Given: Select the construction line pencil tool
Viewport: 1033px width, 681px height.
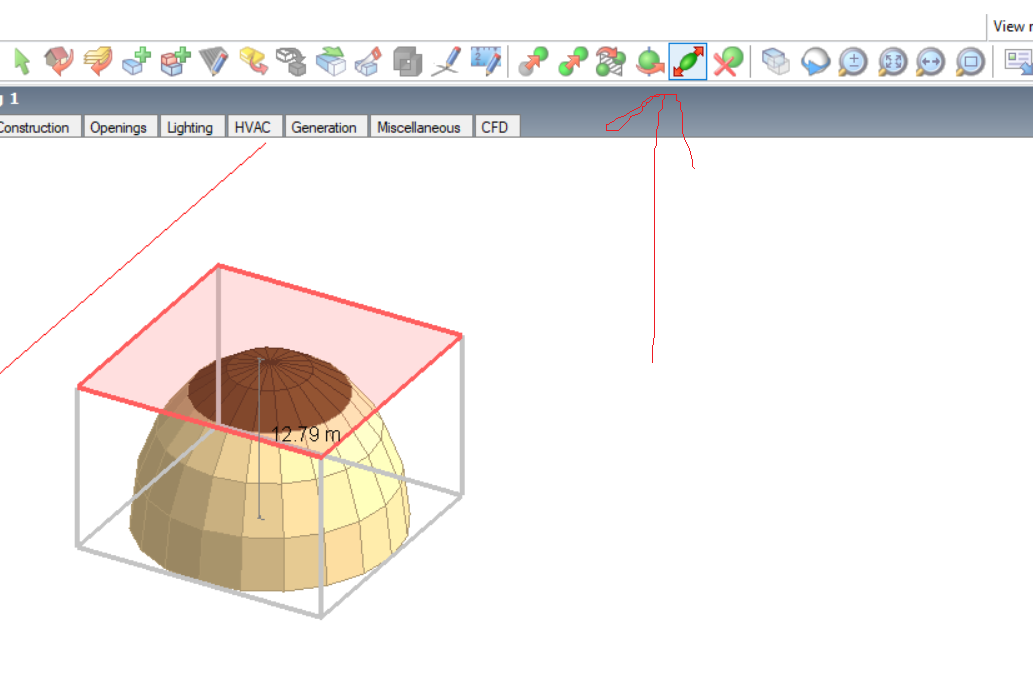Looking at the screenshot, I should click(x=446, y=61).
